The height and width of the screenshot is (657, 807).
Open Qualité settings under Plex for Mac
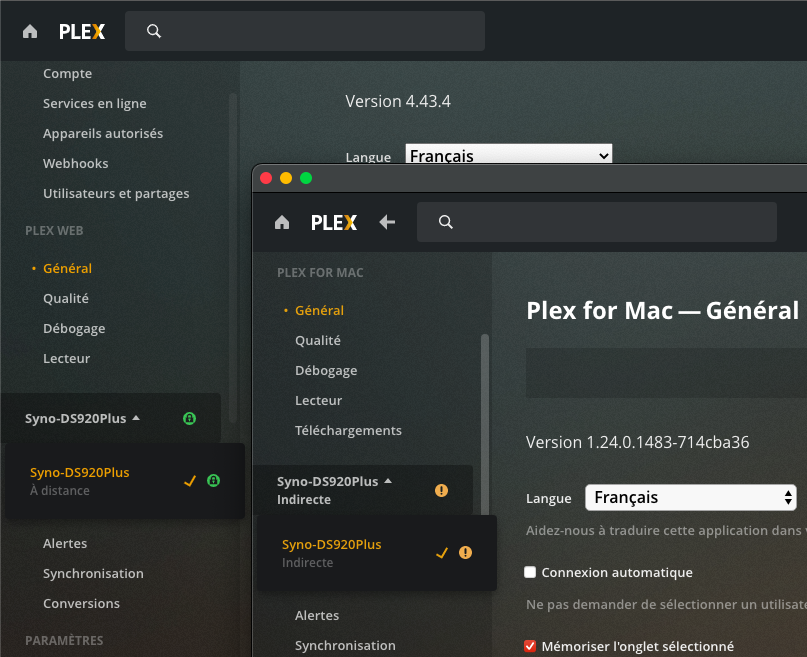[318, 340]
